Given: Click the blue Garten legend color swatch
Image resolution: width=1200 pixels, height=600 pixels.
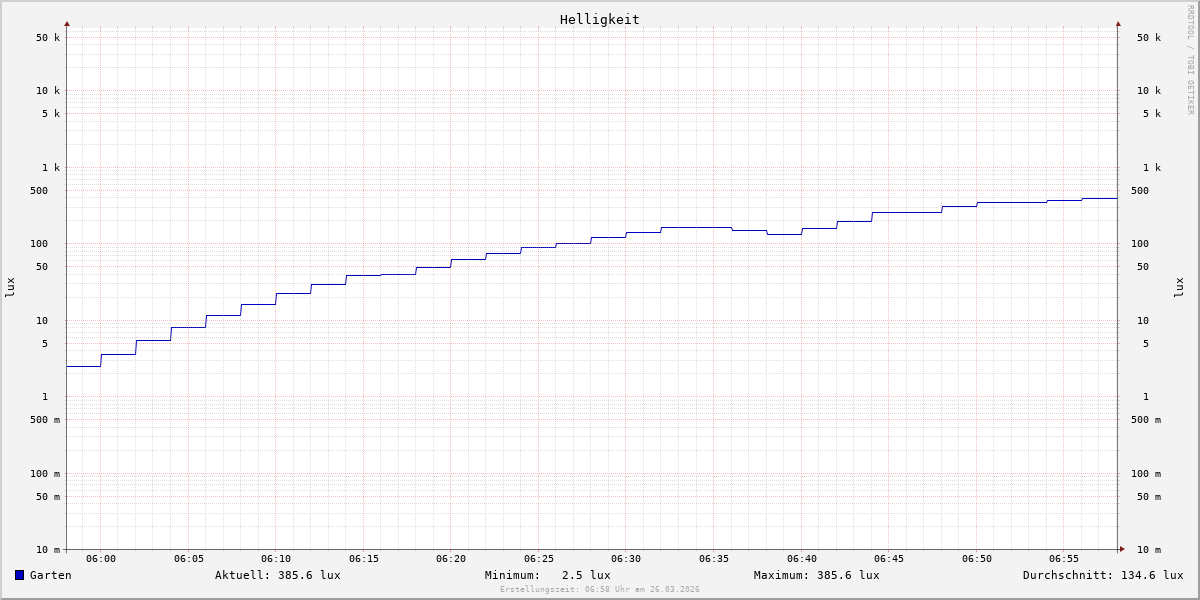Looking at the screenshot, I should tap(19, 575).
